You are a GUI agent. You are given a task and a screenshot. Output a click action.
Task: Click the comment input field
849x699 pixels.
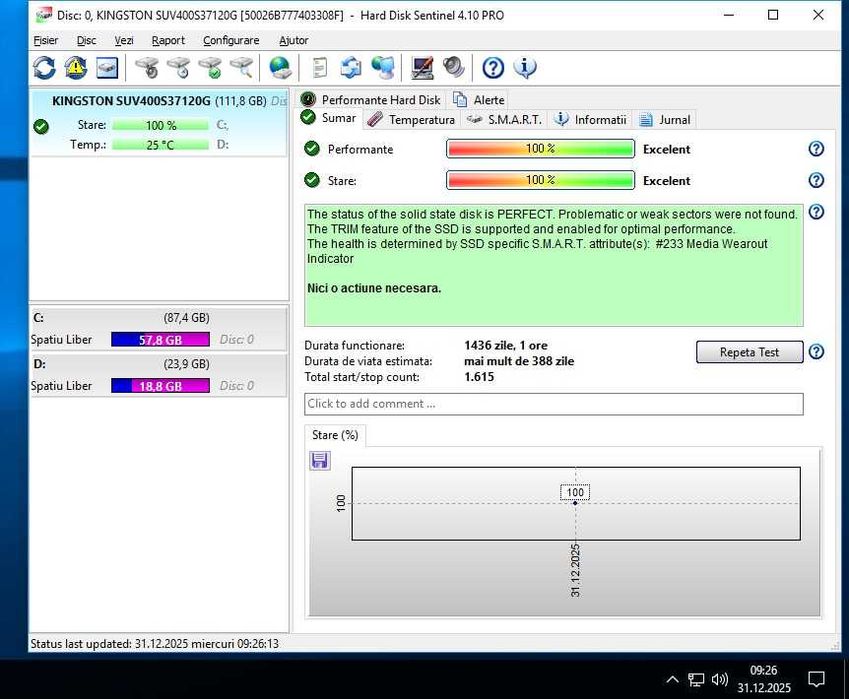click(553, 404)
